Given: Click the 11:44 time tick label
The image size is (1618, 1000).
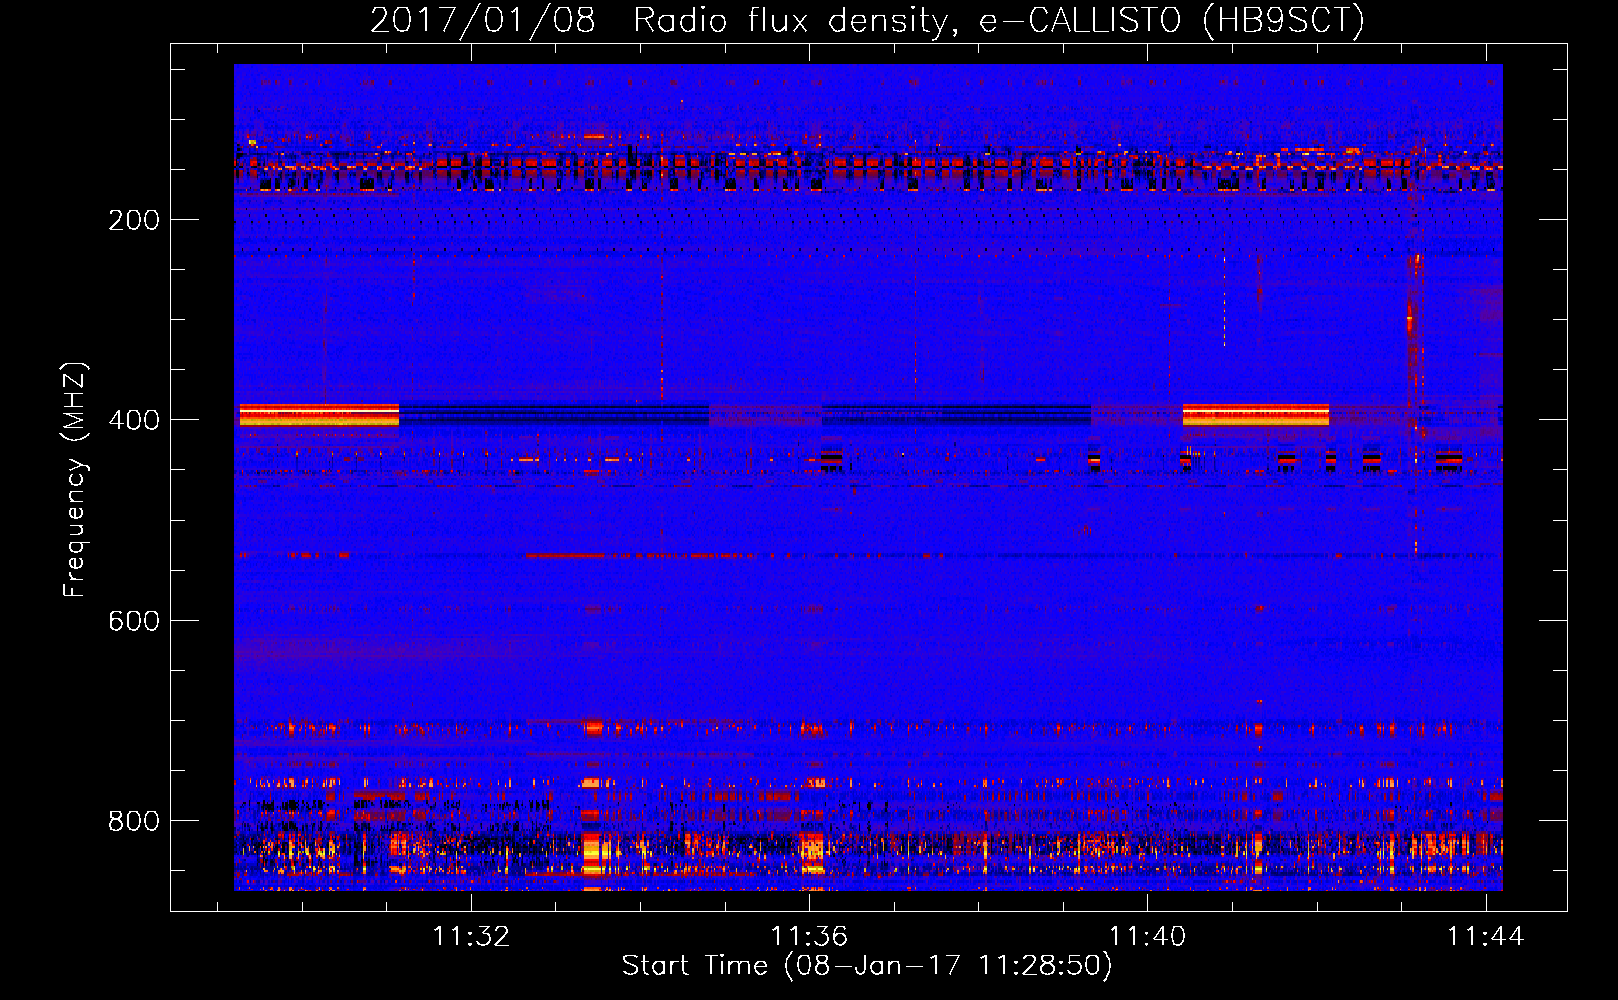Looking at the screenshot, I should [x=1486, y=936].
